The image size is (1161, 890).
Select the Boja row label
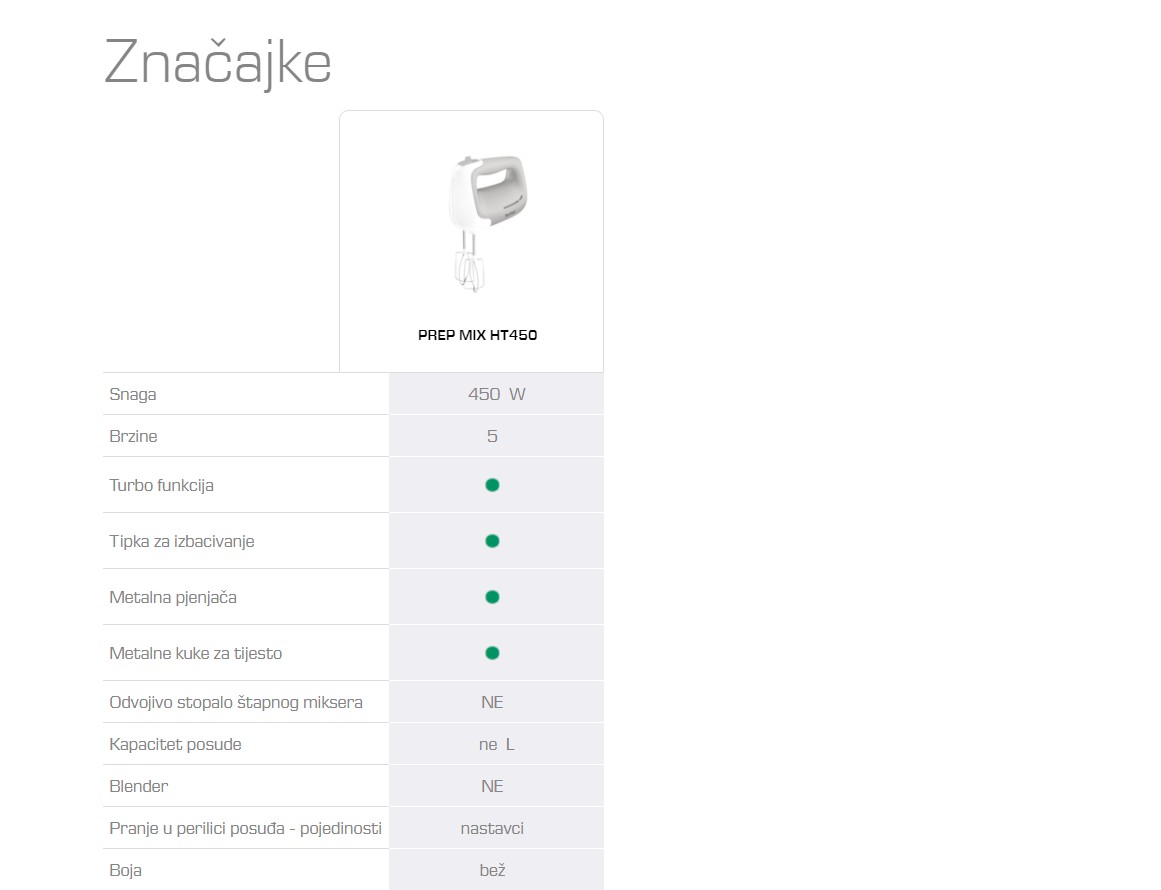(125, 871)
